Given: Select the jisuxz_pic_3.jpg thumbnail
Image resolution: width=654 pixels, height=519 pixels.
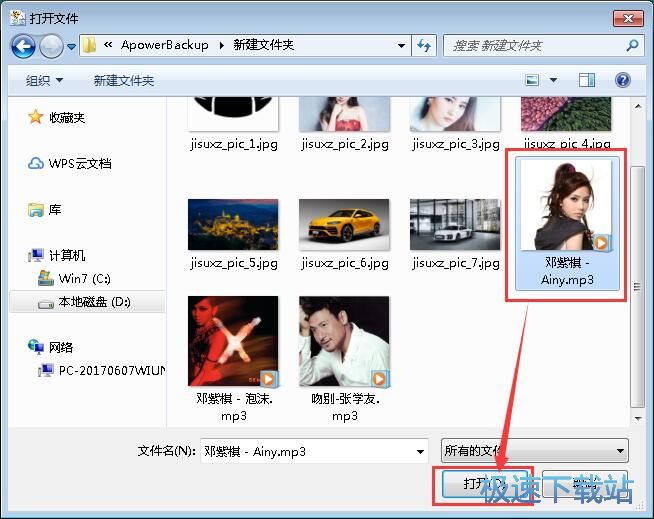Looking at the screenshot, I should (455, 113).
